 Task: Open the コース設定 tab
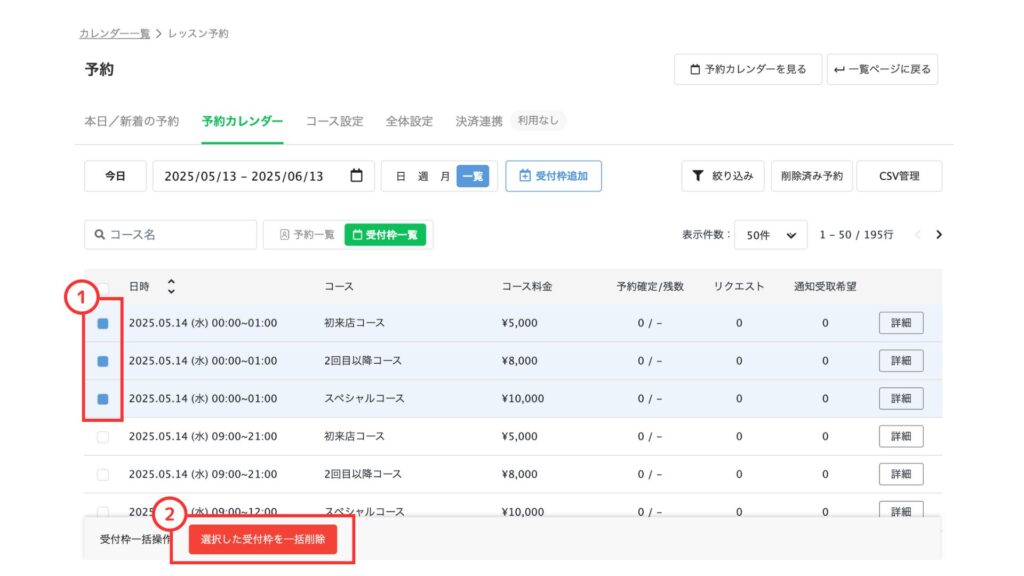[334, 121]
